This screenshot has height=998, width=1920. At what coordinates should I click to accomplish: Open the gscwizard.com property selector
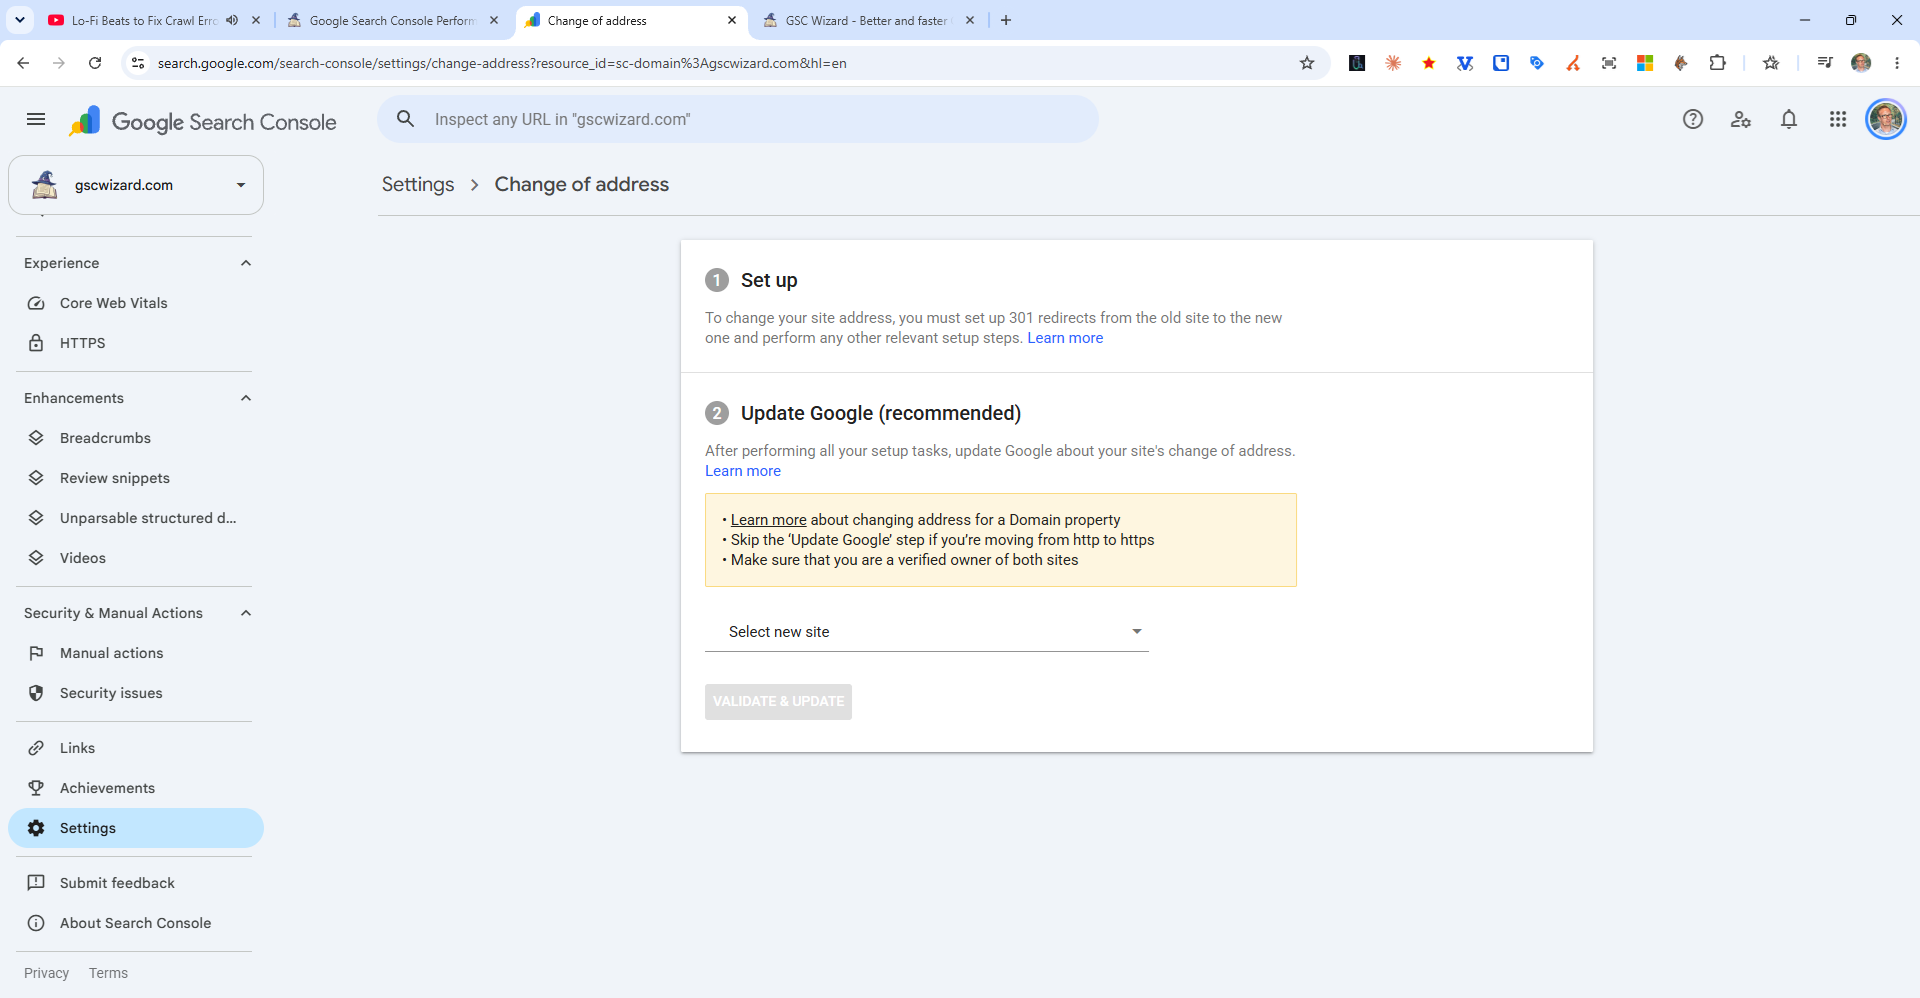click(136, 185)
